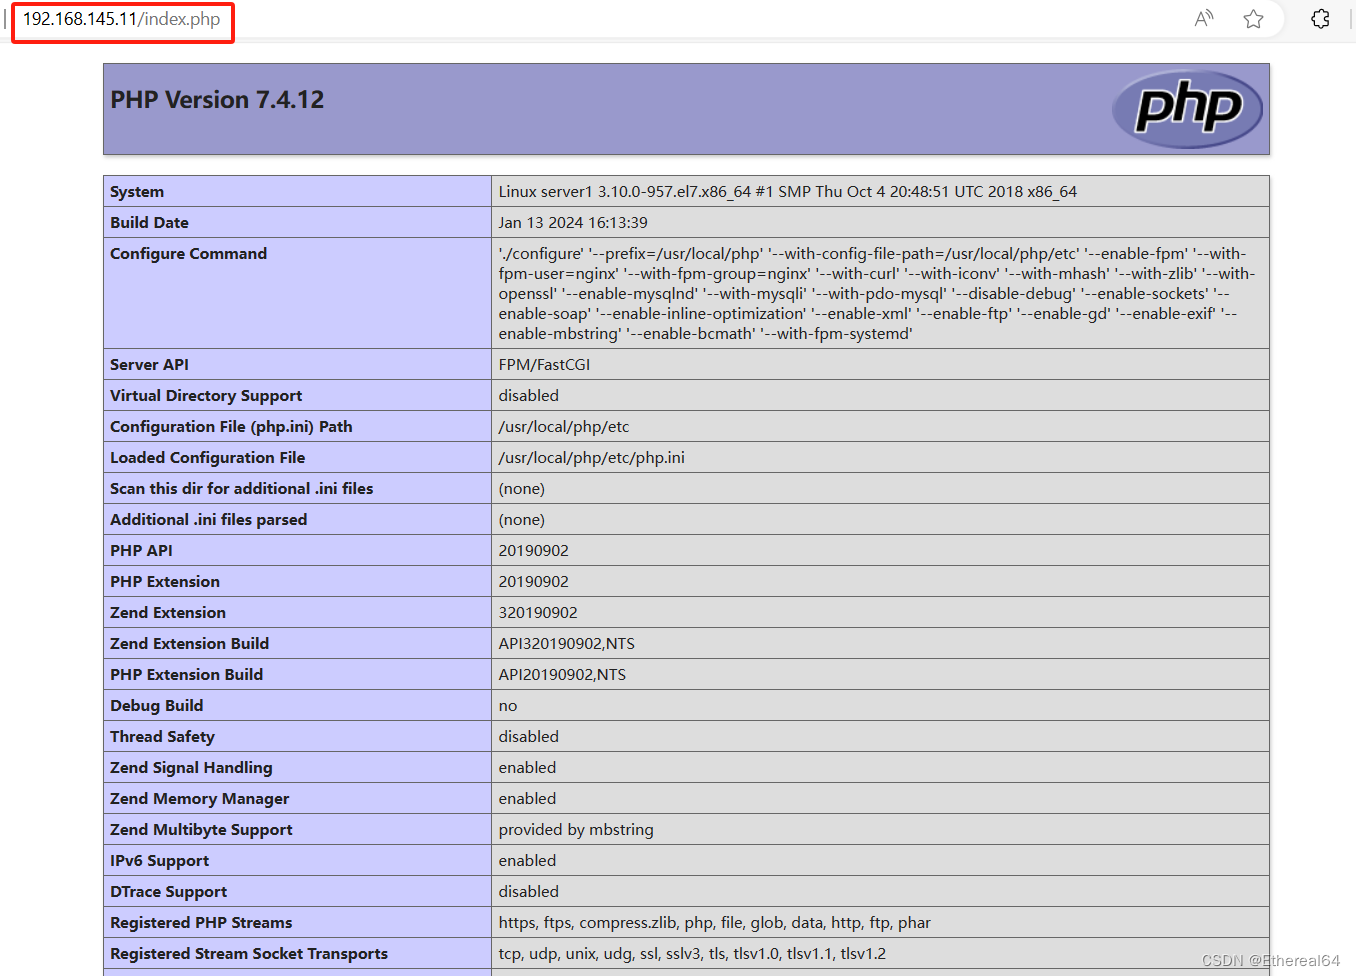Select the value '320190902'
This screenshot has height=976, width=1356.
[538, 613]
